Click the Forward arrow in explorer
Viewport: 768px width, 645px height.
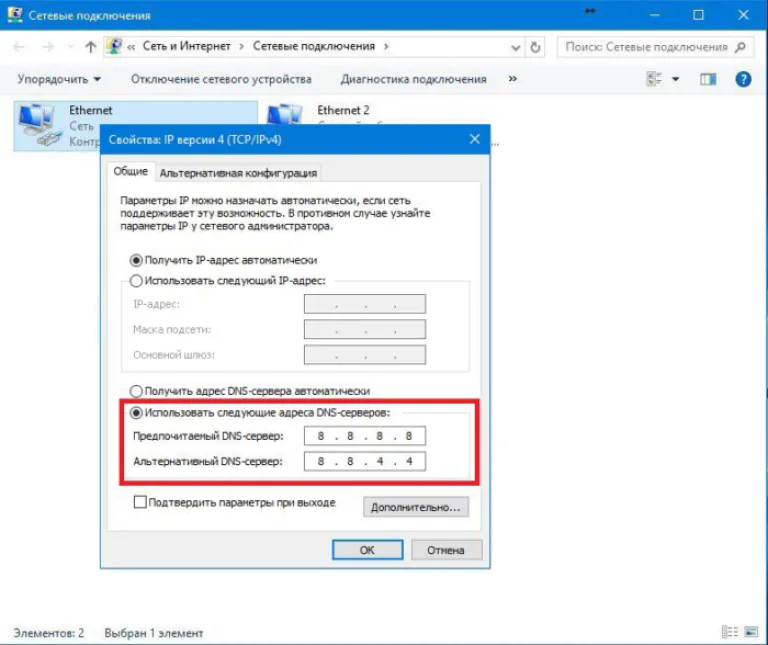point(48,47)
